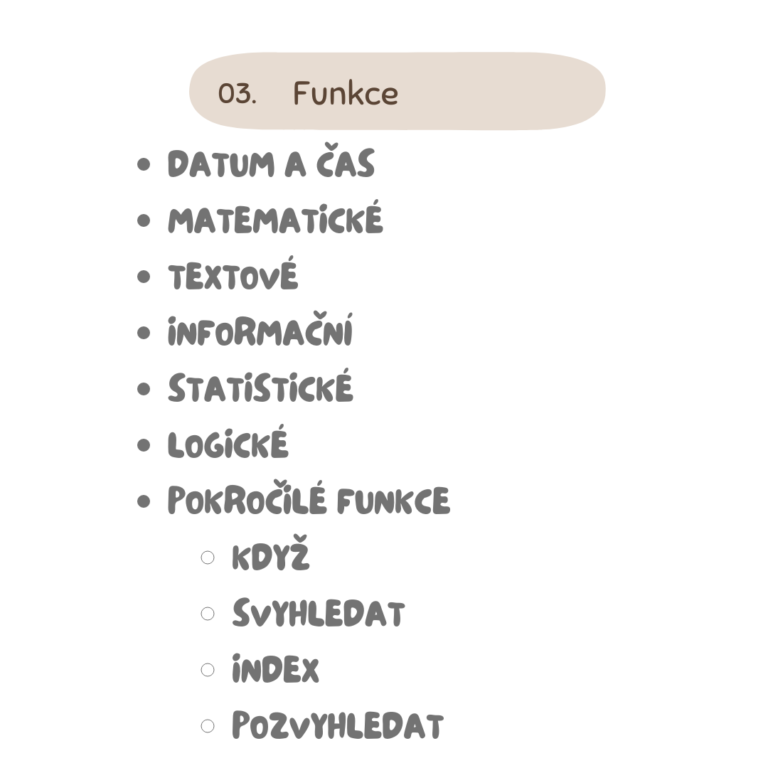Select the 'Datum a čas' list item
This screenshot has width=768, height=768.
pos(271,161)
